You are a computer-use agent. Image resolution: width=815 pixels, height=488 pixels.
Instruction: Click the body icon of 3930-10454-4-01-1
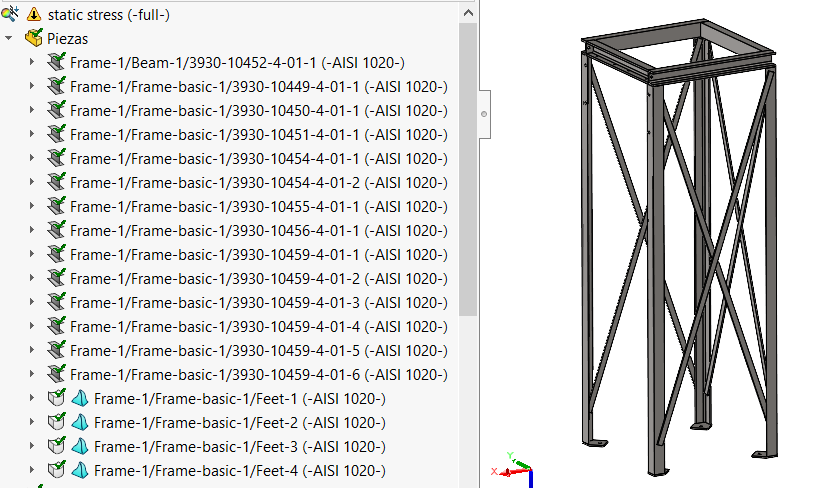pyautogui.click(x=56, y=158)
